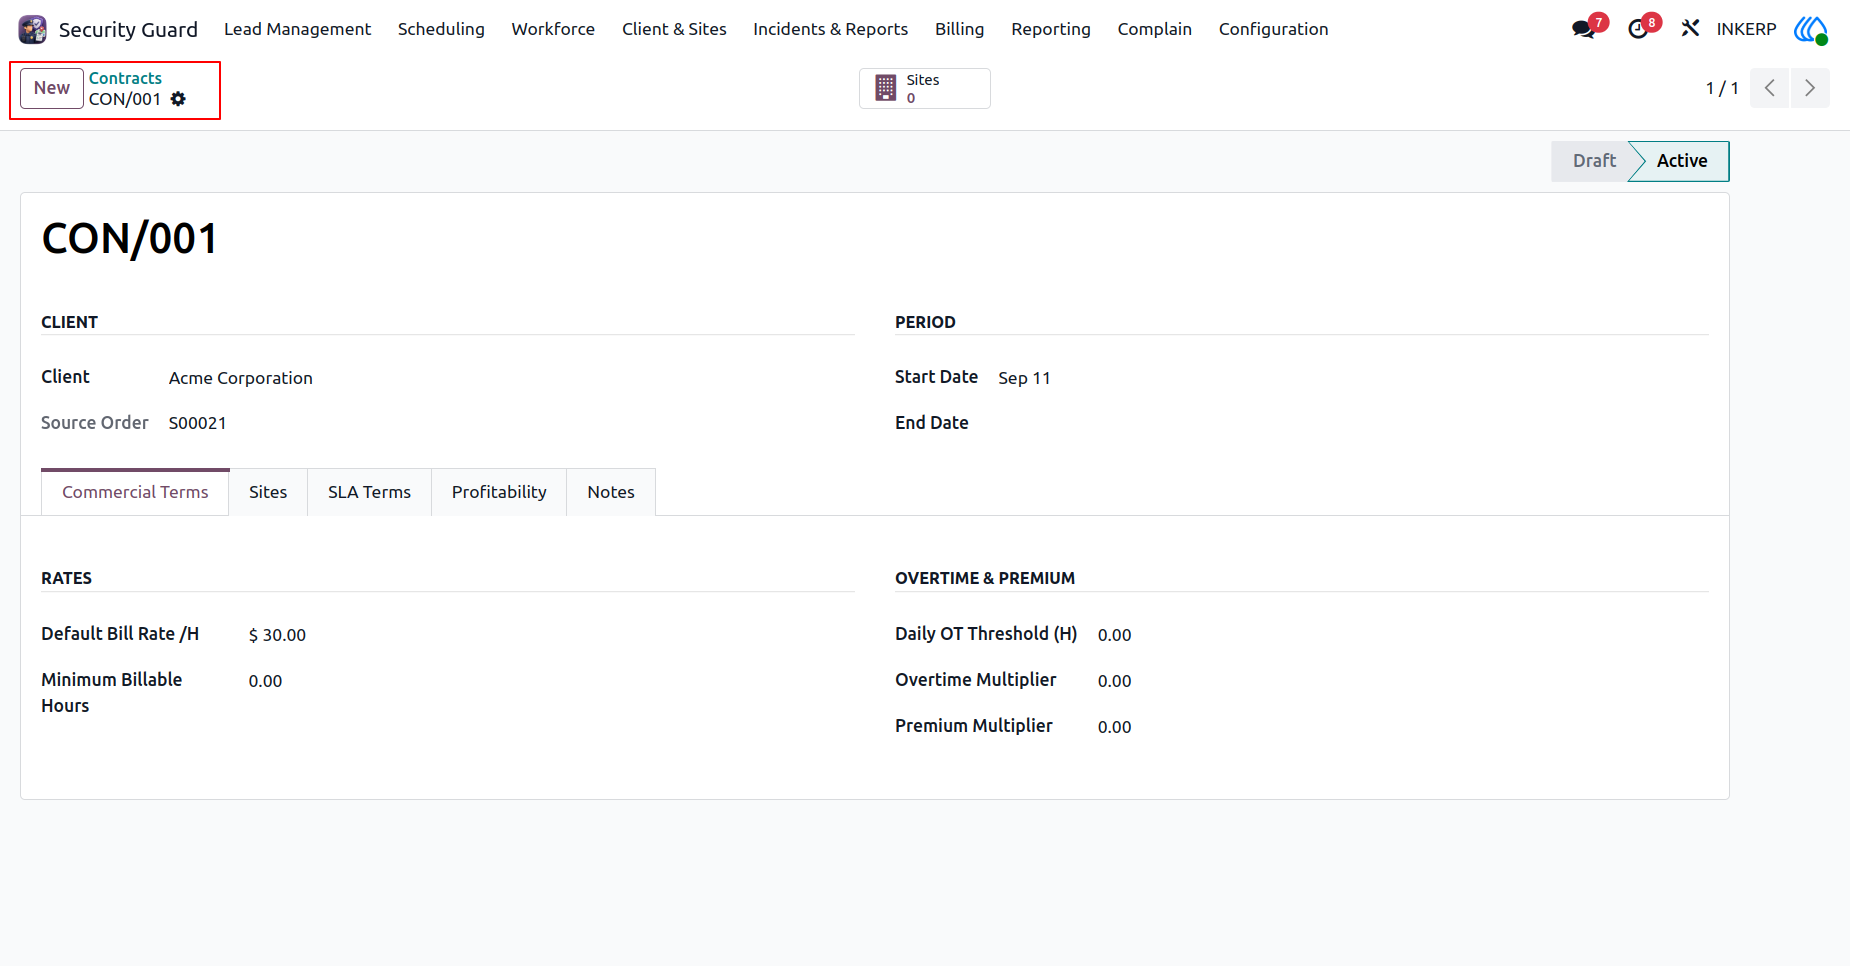Image resolution: width=1850 pixels, height=966 pixels.
Task: Open the Scheduling menu
Action: click(441, 29)
